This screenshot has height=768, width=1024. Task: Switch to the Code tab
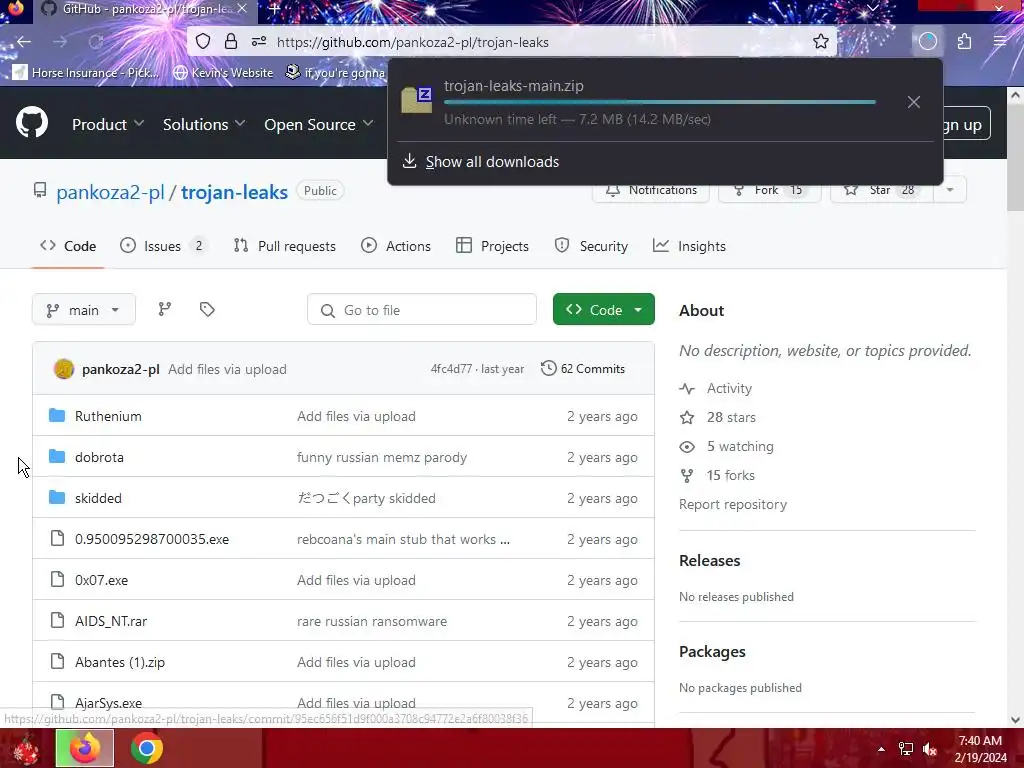coord(68,246)
